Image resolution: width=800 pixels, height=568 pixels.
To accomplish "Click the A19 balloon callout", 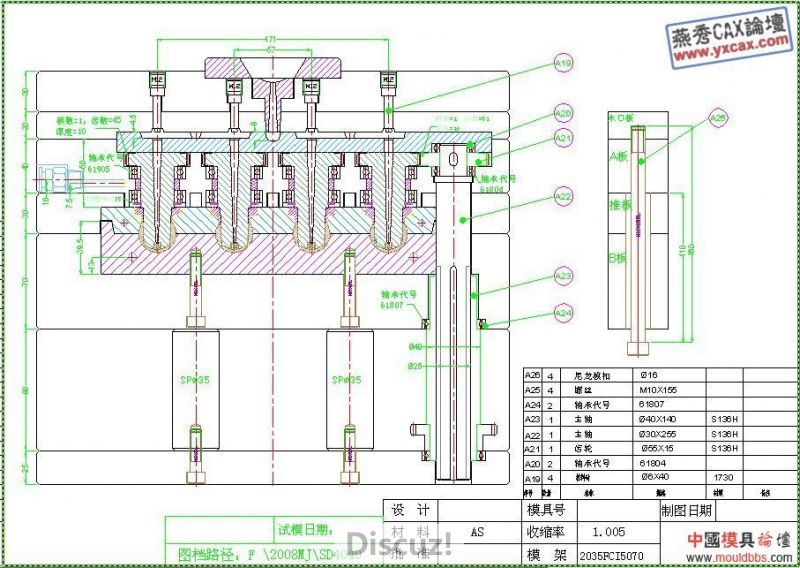I will coord(563,64).
